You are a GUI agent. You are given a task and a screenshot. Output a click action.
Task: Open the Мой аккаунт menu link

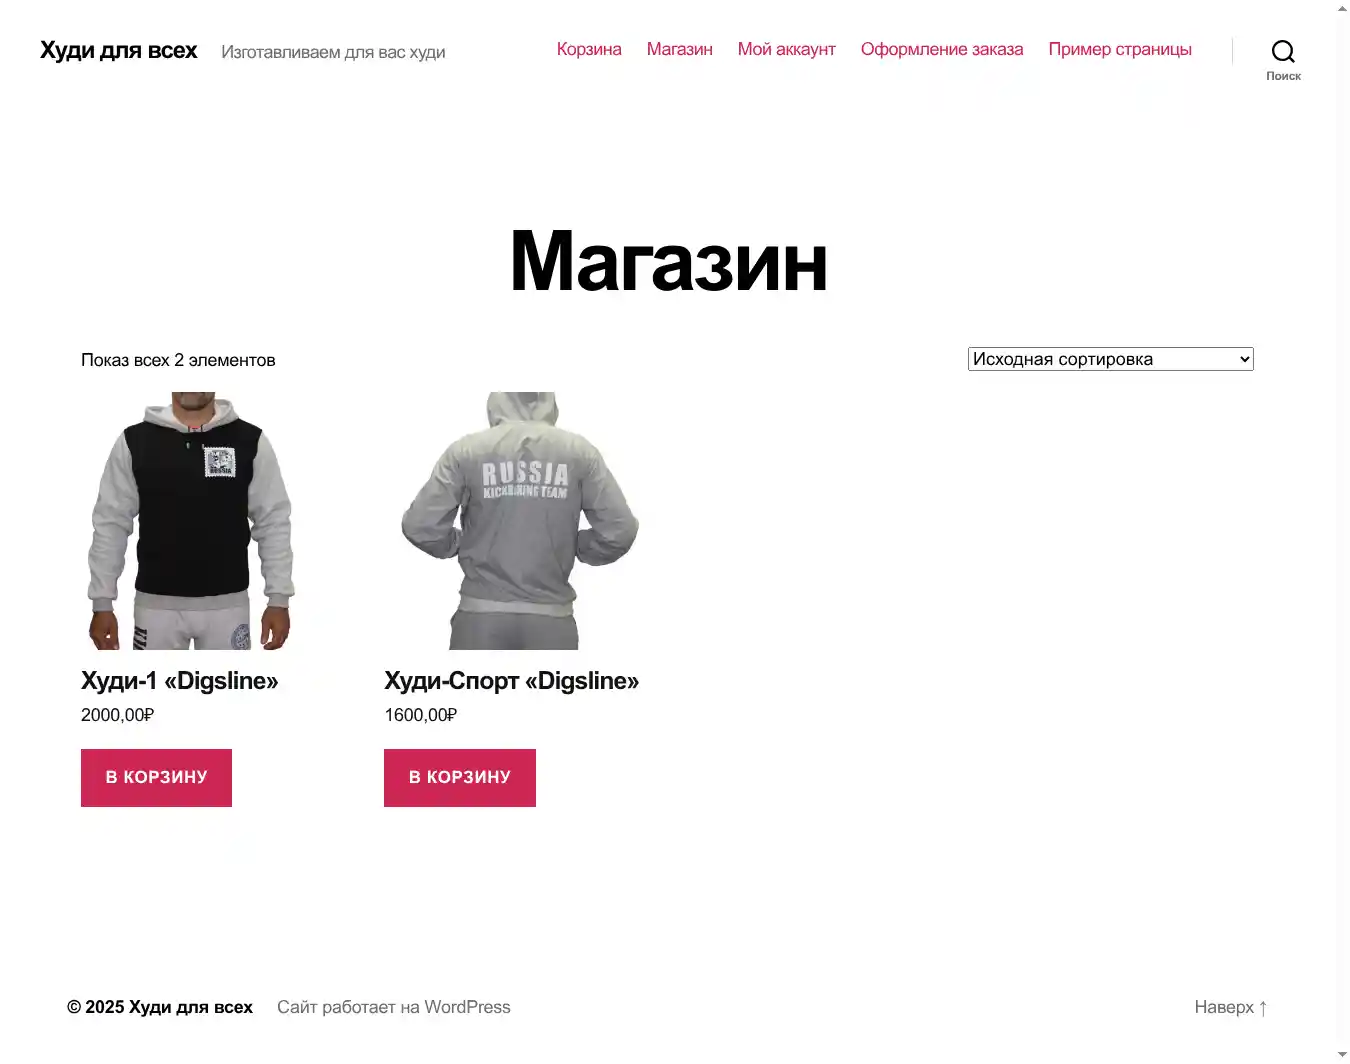click(786, 49)
